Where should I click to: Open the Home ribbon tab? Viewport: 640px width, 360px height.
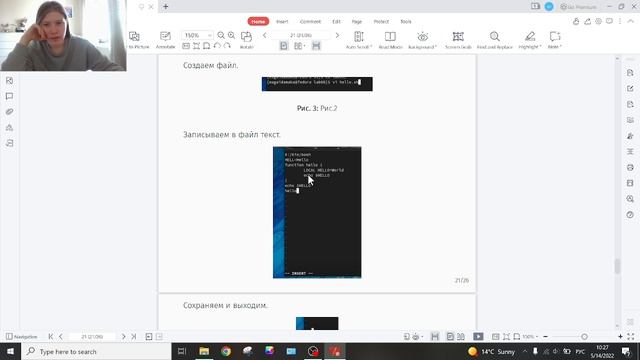coord(258,21)
